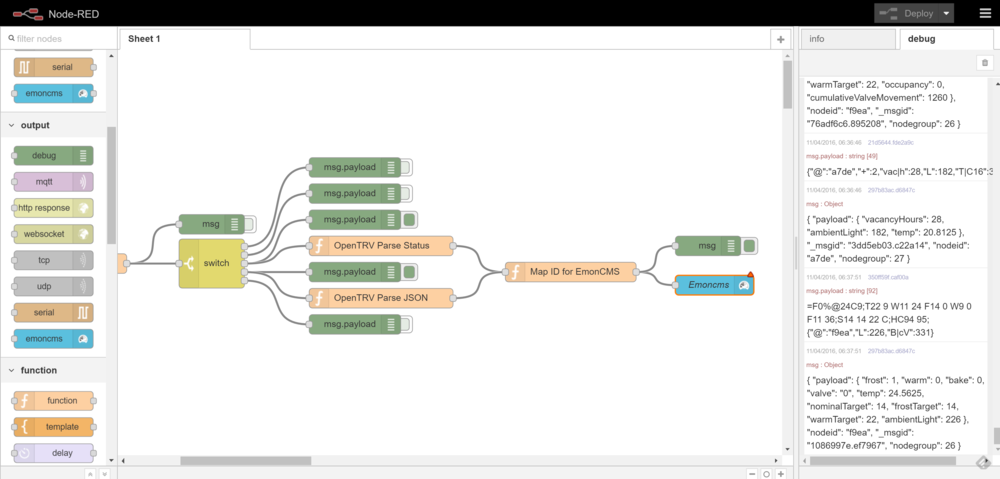Zoom out the canvas with minus icon
Viewport: 1000px width, 479px height.
(753, 474)
